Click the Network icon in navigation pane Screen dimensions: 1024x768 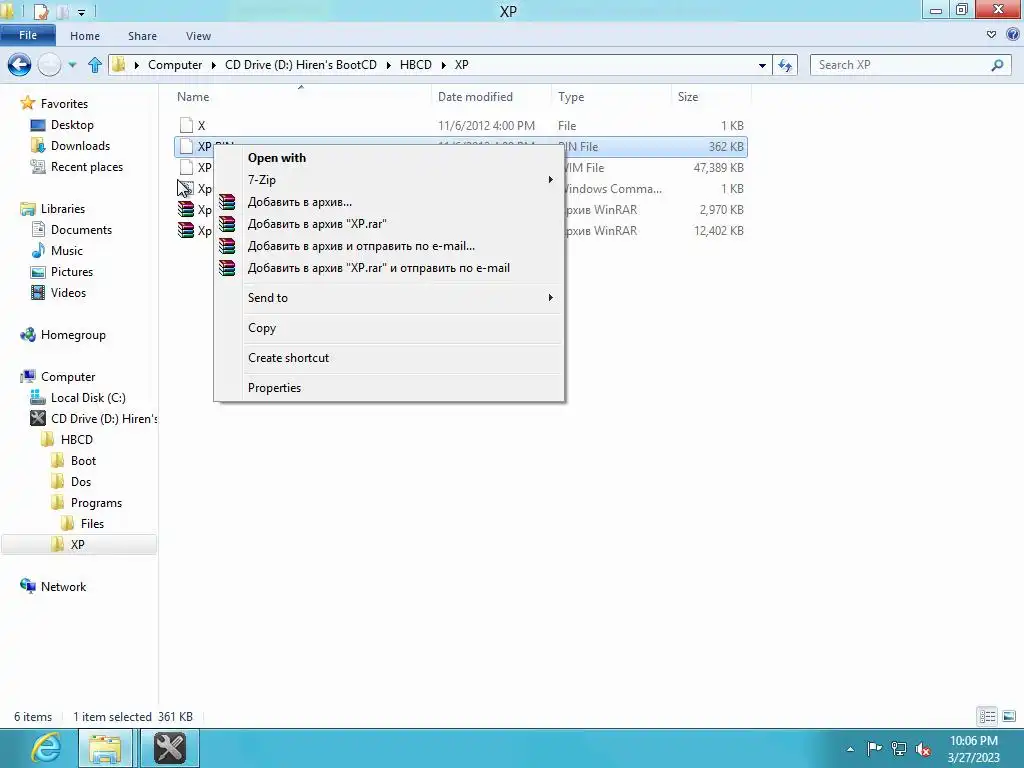[x=27, y=586]
